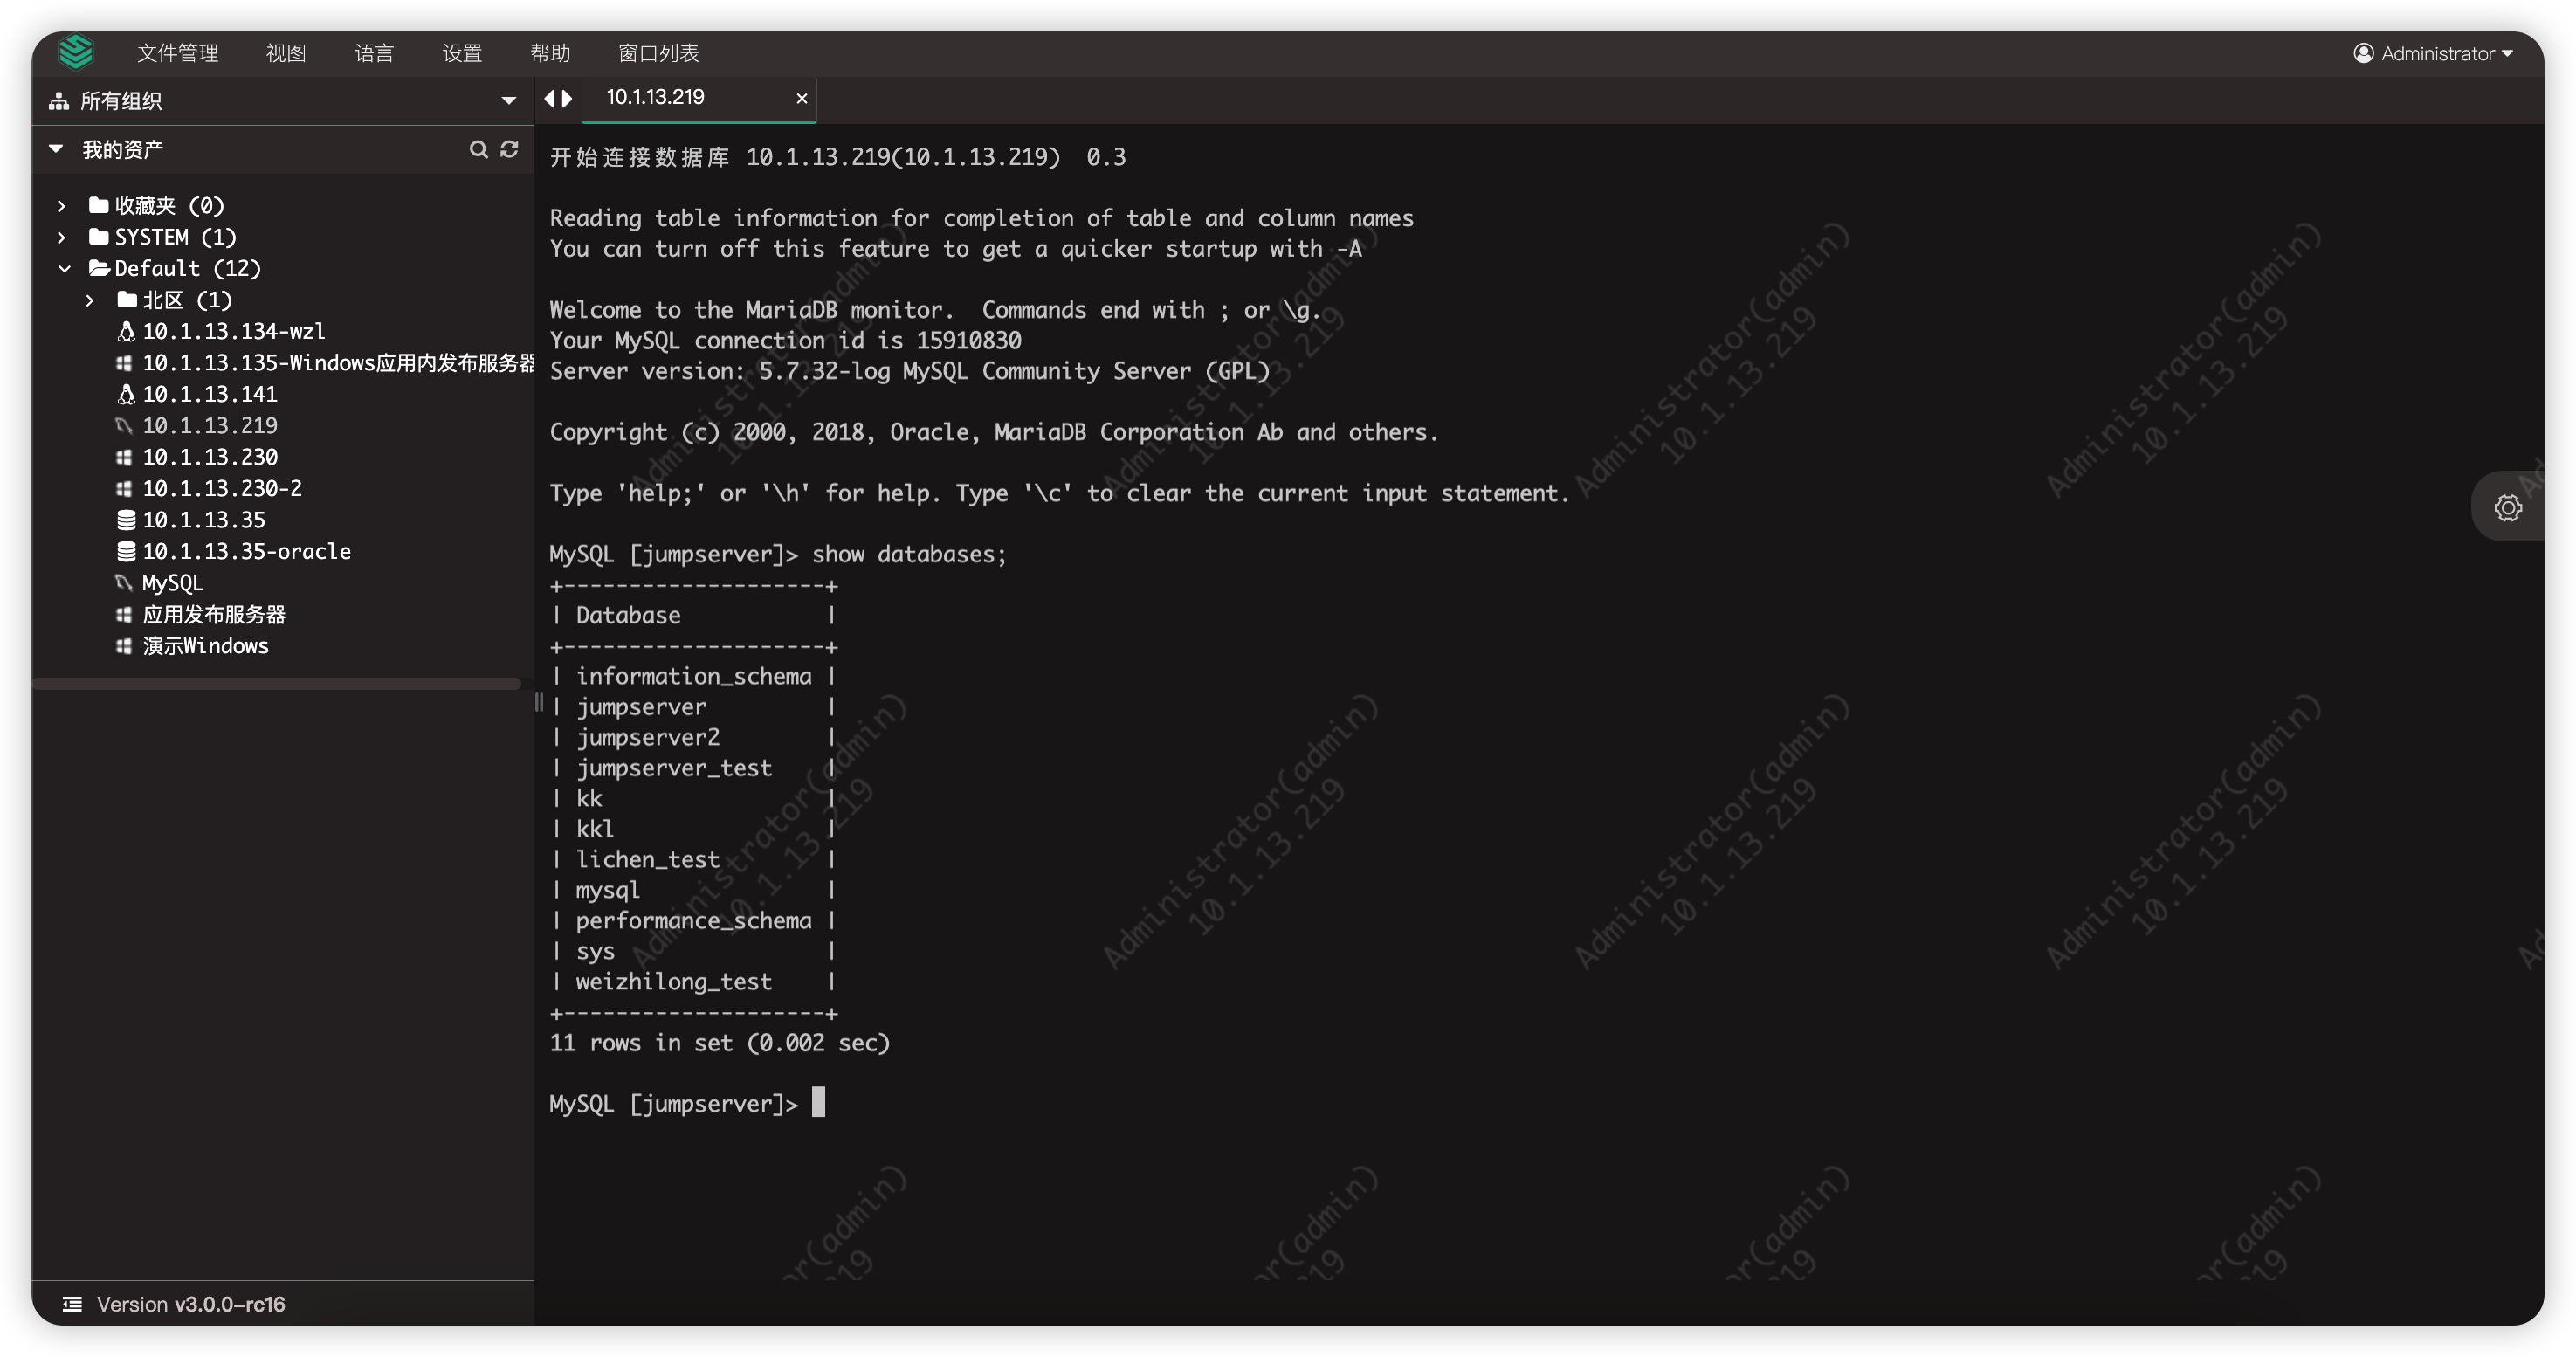Click the Windows icon for 10.1.13.230
Image resolution: width=2576 pixels, height=1357 pixels.
pyautogui.click(x=124, y=457)
